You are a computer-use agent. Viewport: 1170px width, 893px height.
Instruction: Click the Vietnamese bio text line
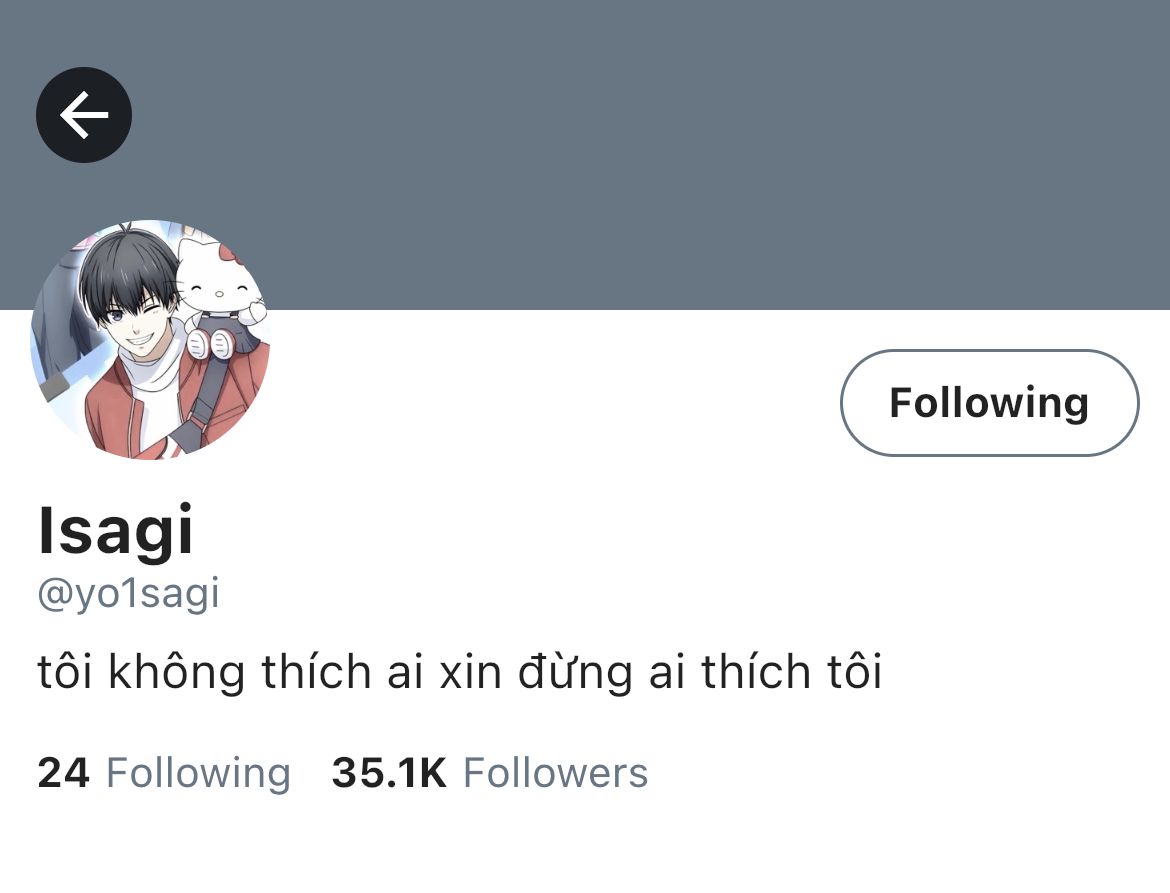460,671
